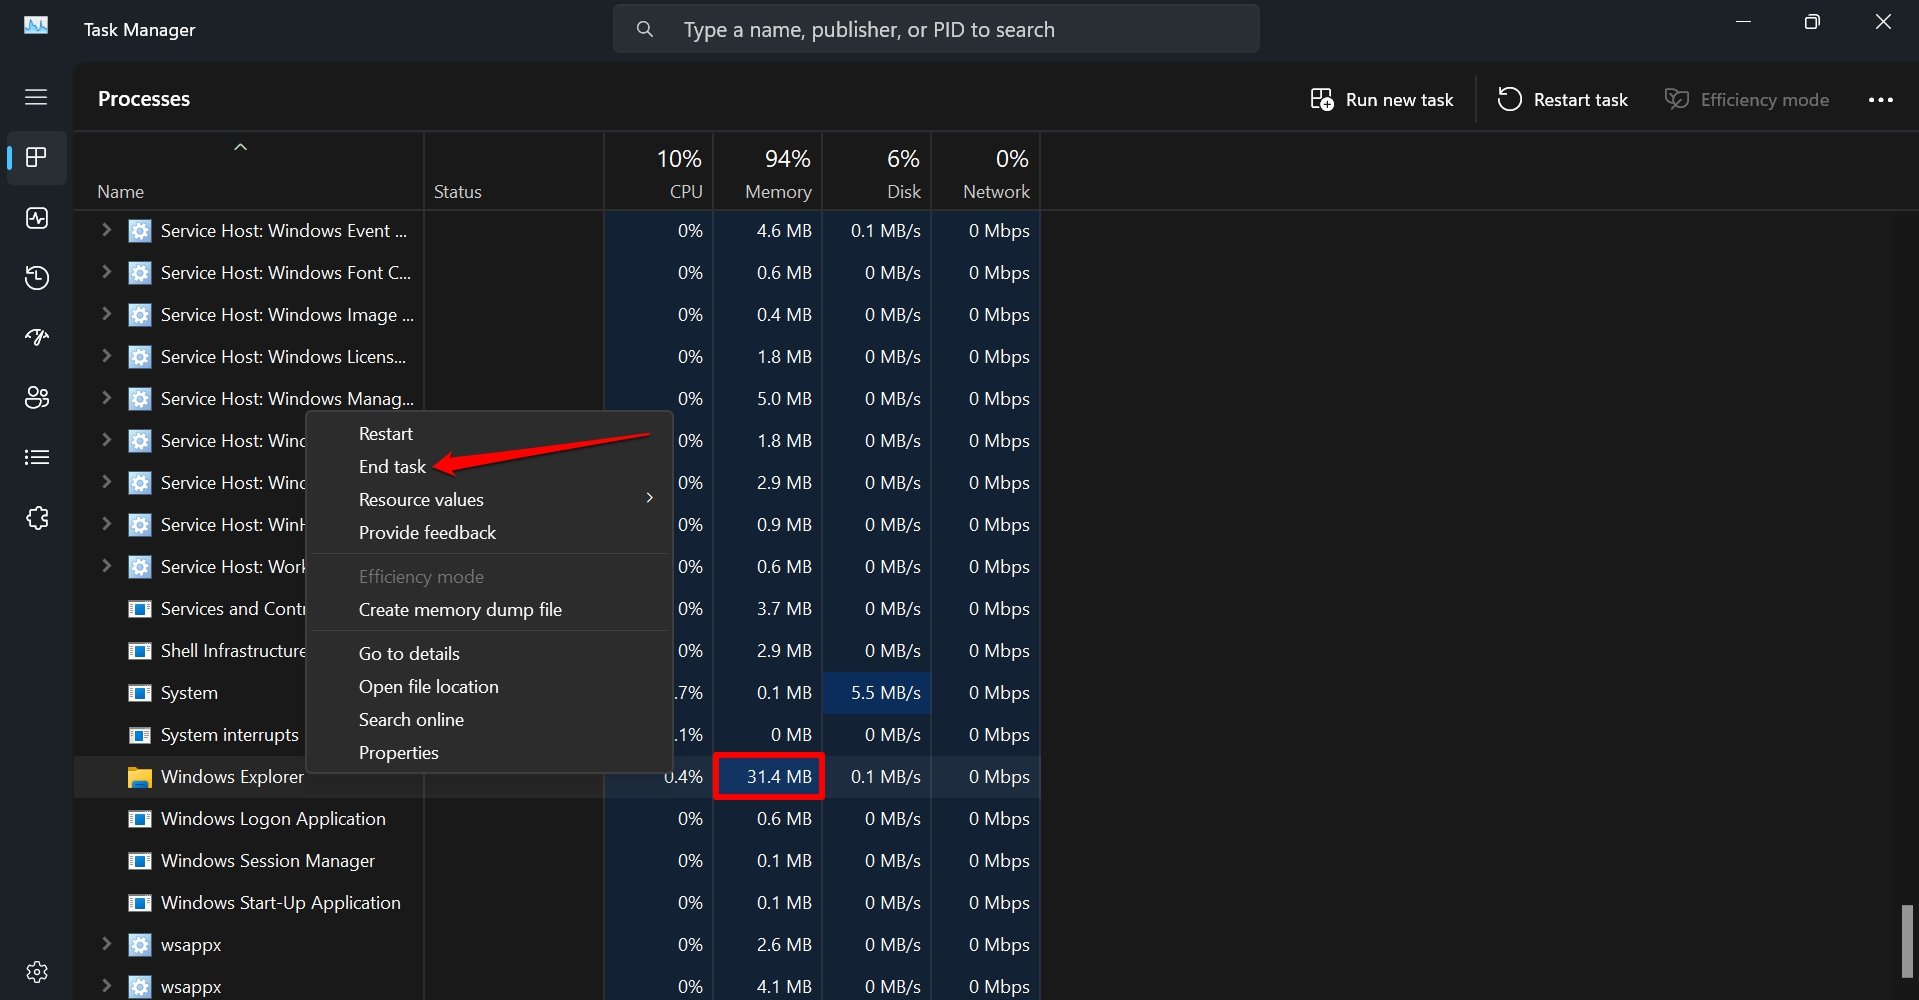Sort by Network column header
This screenshot has height=1000, width=1919.
point(986,172)
